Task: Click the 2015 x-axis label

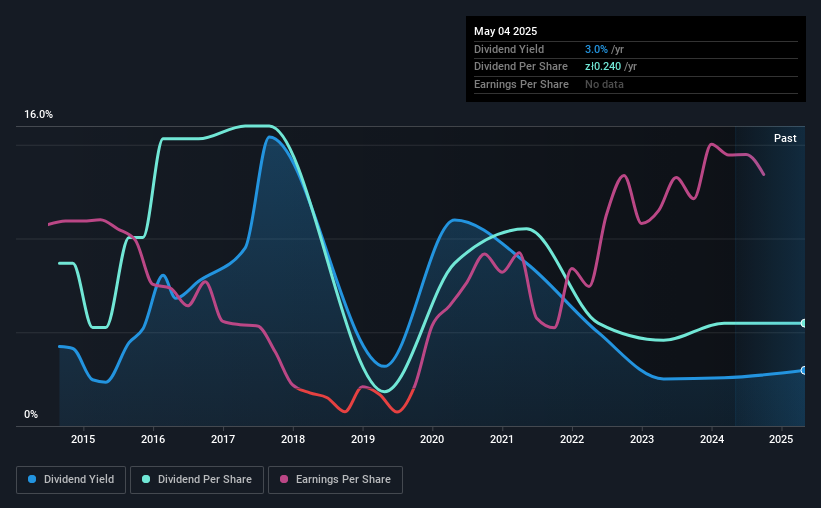Action: pyautogui.click(x=83, y=439)
